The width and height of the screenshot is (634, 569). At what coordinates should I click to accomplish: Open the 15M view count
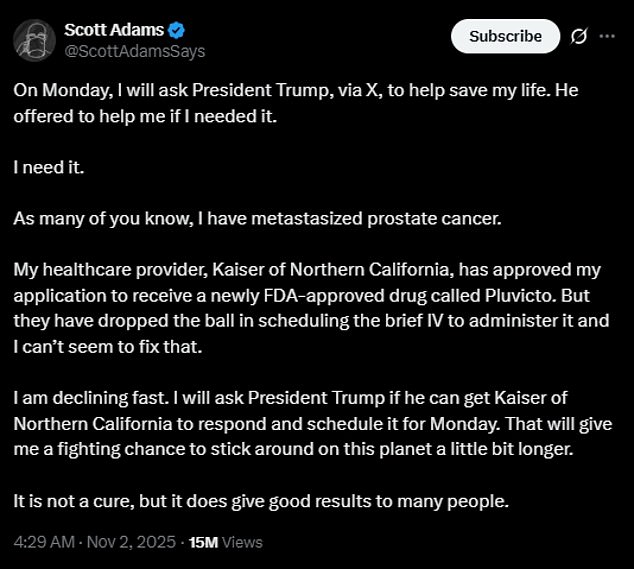[203, 542]
